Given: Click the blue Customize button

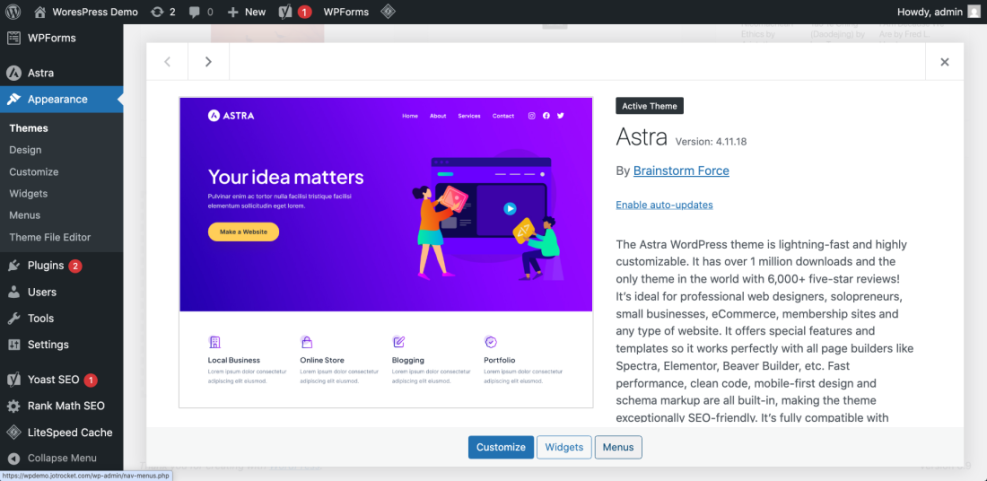Looking at the screenshot, I should point(501,447).
